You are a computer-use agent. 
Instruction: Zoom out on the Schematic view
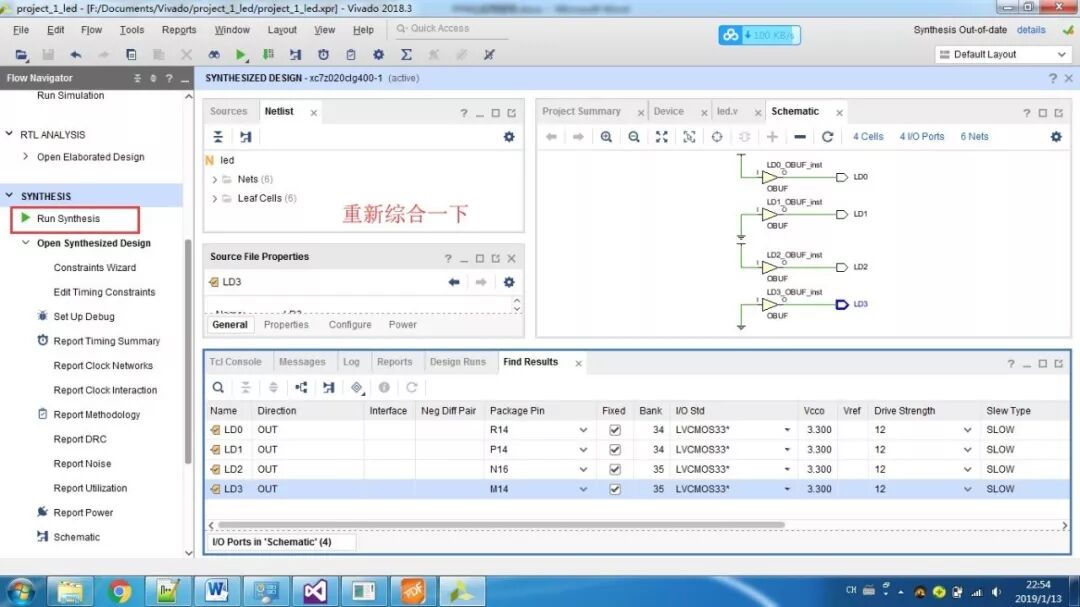tap(634, 136)
